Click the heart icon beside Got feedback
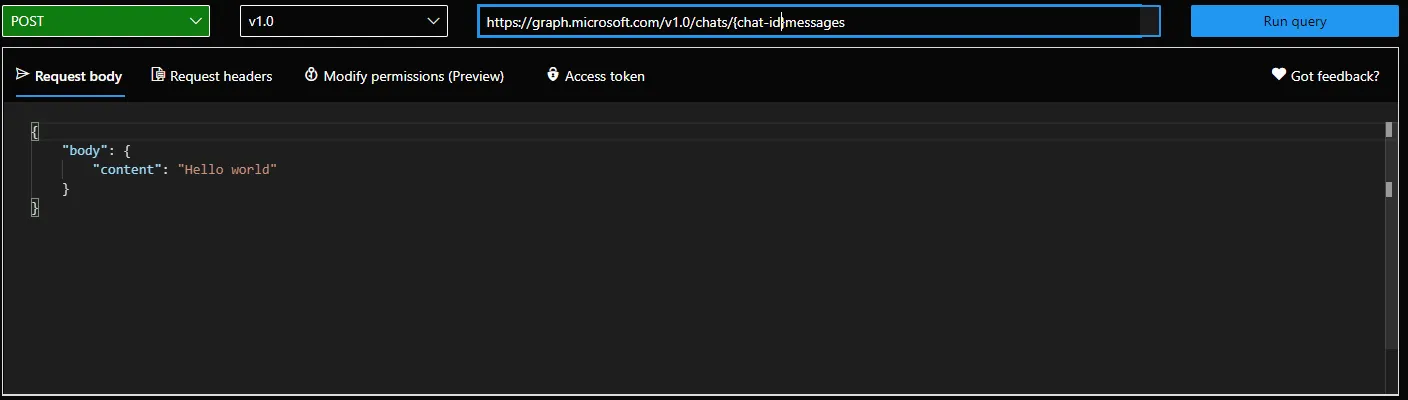1408x400 pixels. [x=1278, y=75]
